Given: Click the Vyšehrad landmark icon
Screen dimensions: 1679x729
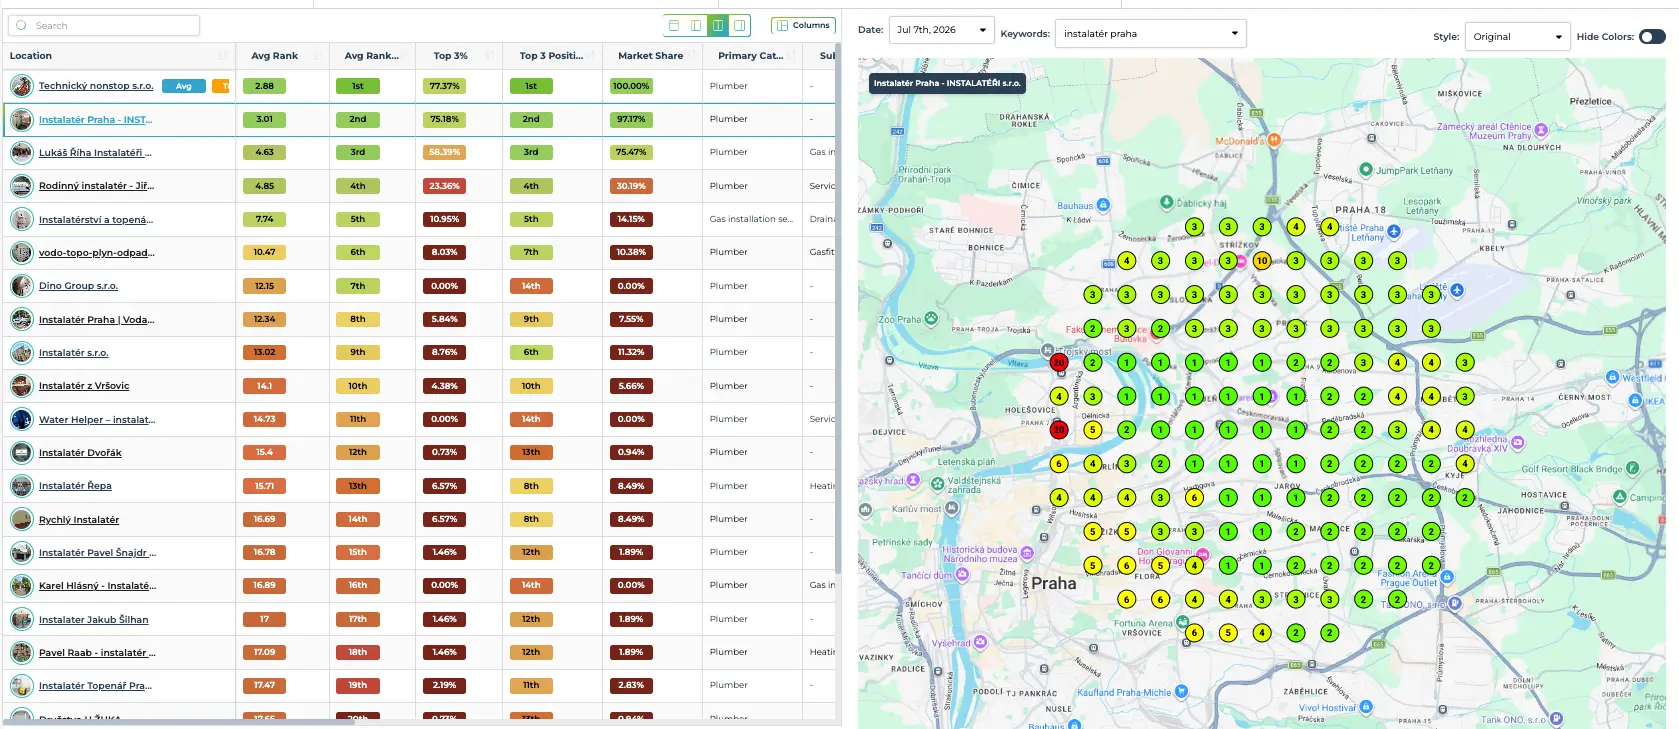Looking at the screenshot, I should tap(980, 642).
